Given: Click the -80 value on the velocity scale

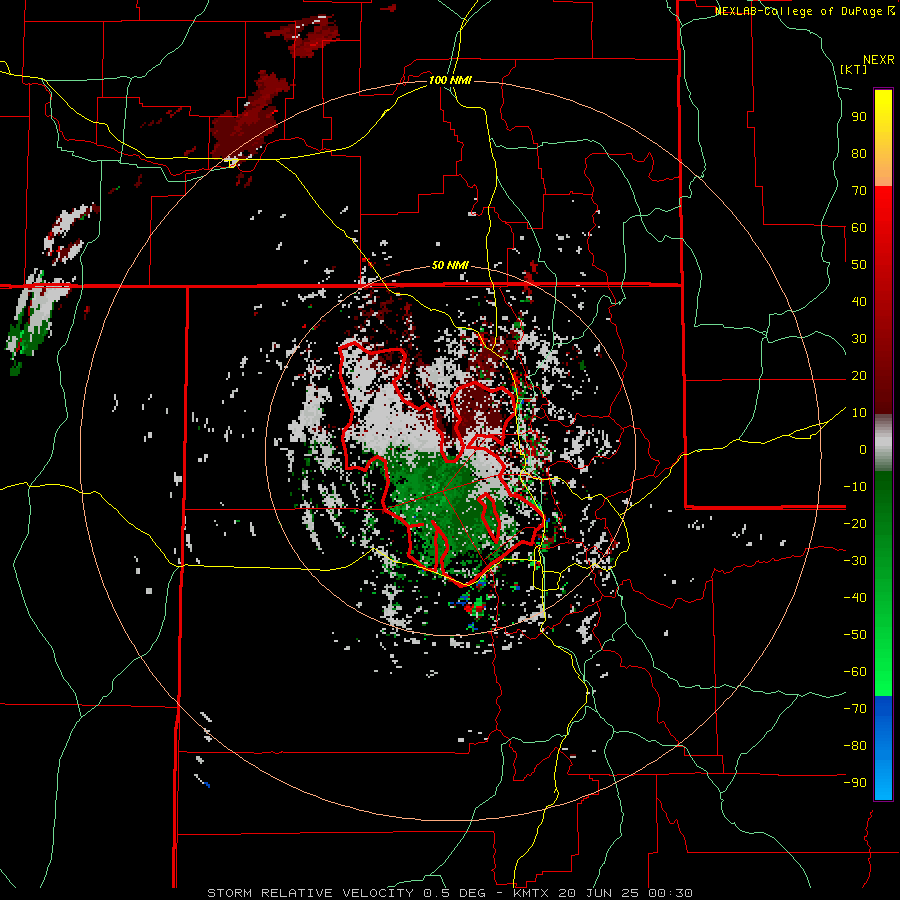Looking at the screenshot, I should click(855, 746).
